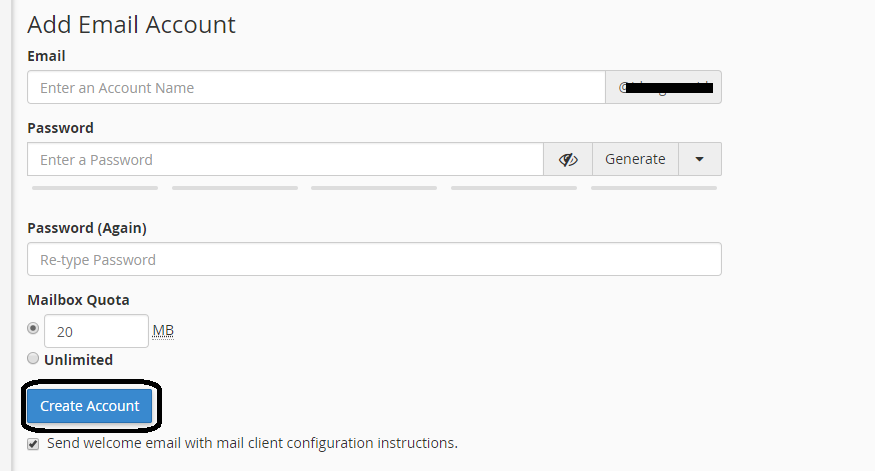Click the Mailbox Quota label

pyautogui.click(x=79, y=300)
